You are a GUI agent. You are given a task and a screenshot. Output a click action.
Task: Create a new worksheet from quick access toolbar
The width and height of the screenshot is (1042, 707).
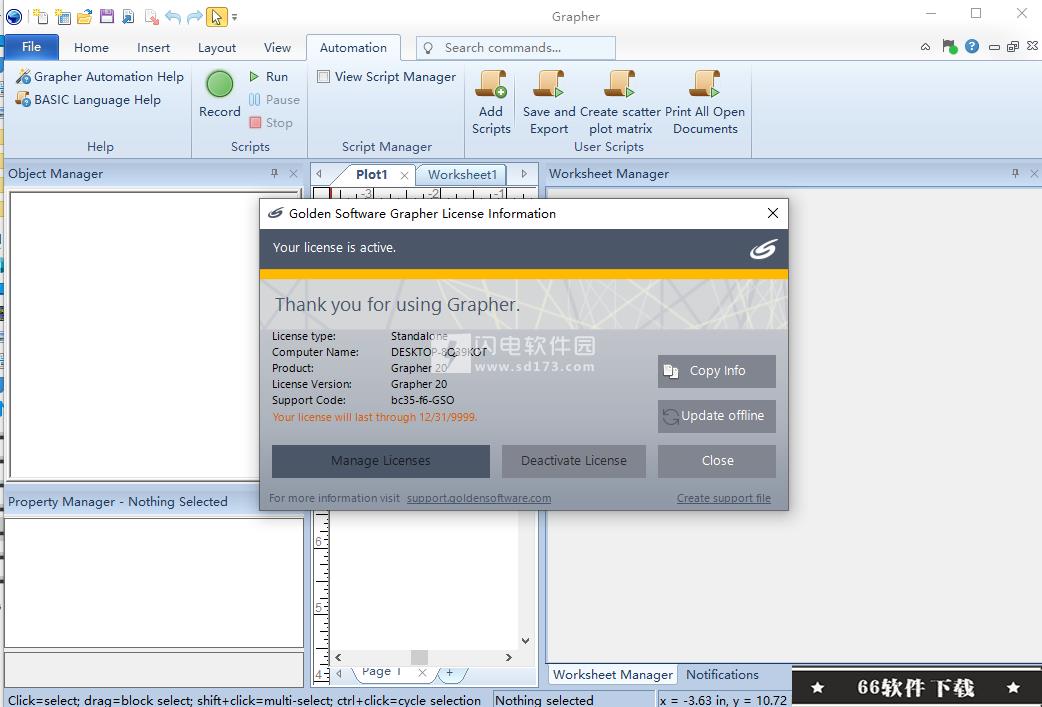(x=62, y=16)
